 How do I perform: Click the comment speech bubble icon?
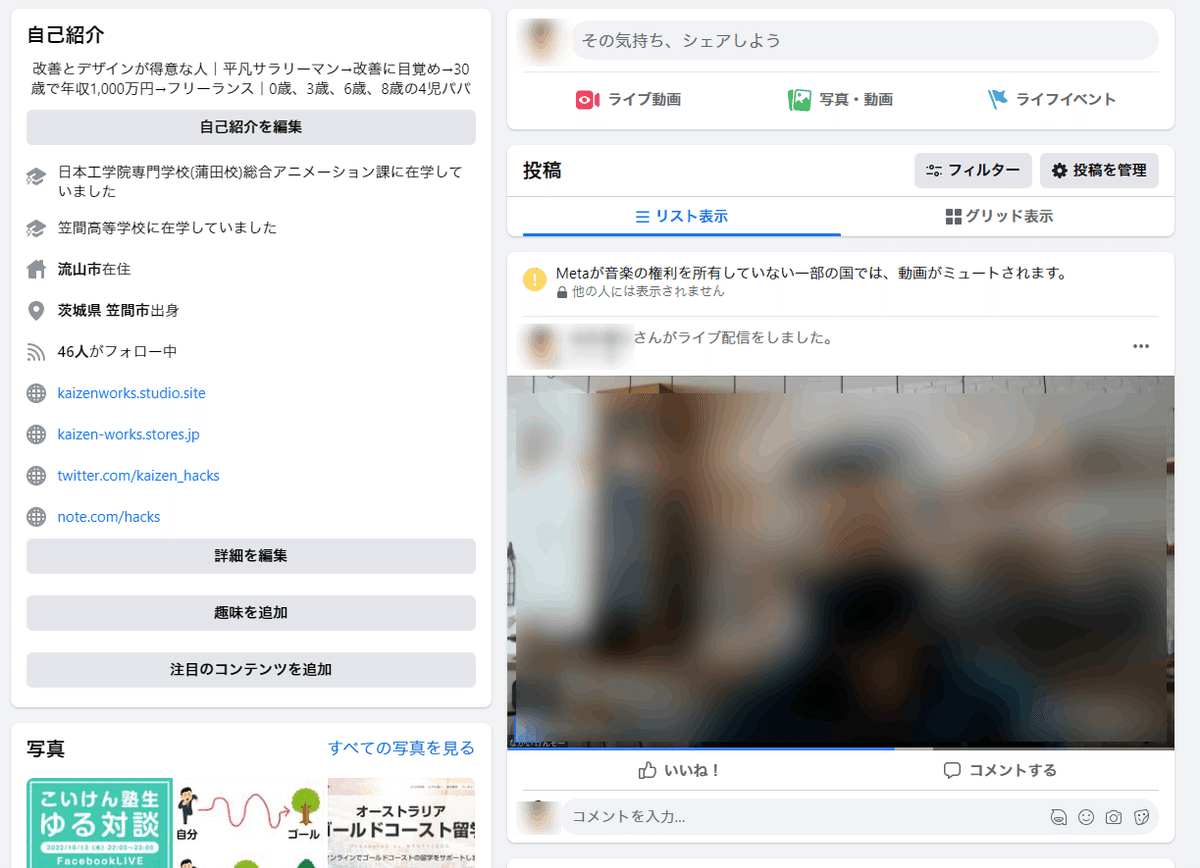952,770
